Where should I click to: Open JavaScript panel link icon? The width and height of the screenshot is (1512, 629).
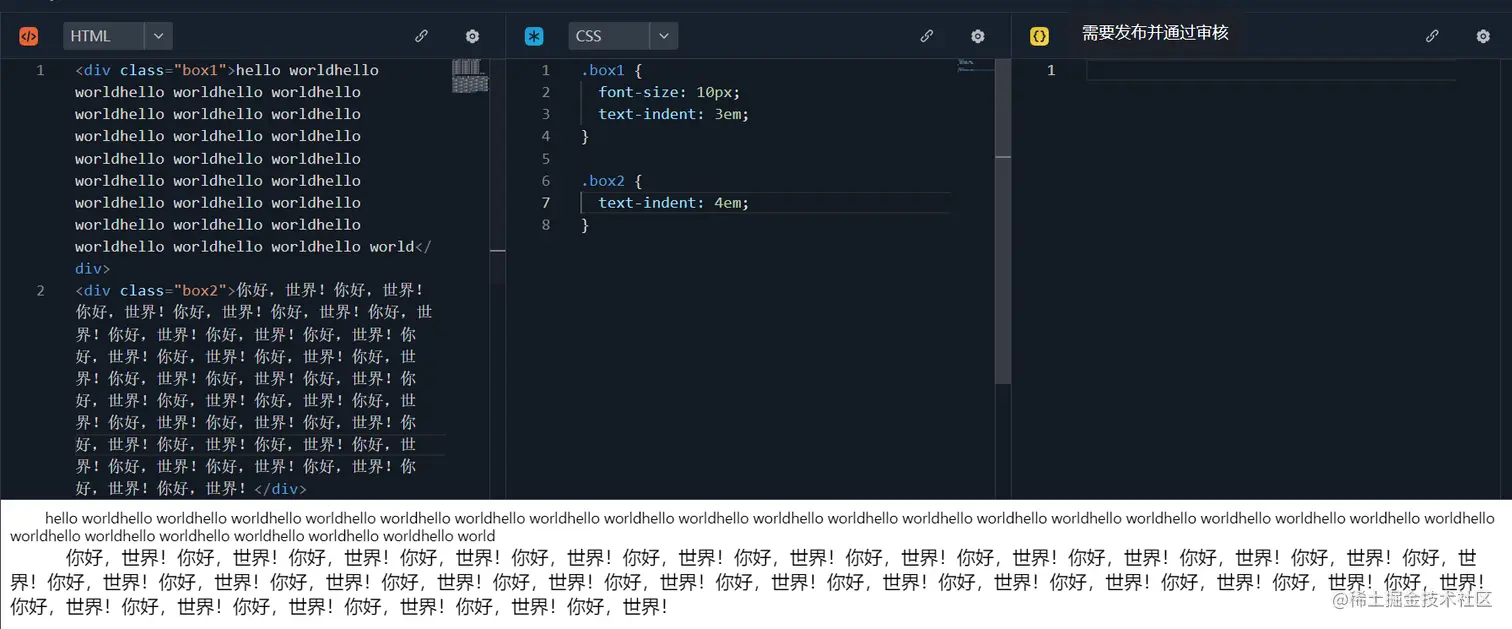click(x=1432, y=36)
